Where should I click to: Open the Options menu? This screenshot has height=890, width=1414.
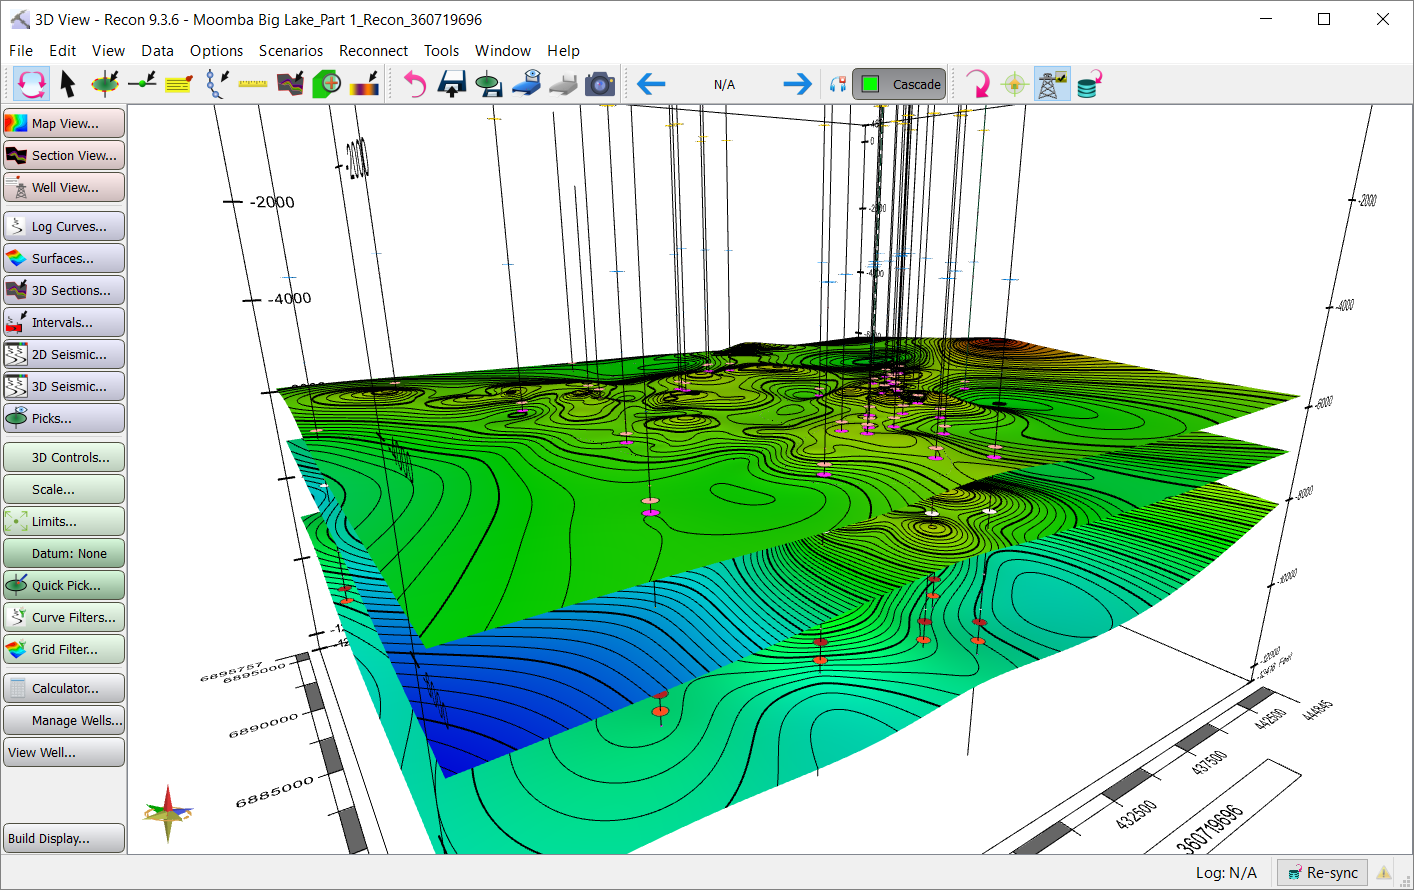(x=216, y=51)
